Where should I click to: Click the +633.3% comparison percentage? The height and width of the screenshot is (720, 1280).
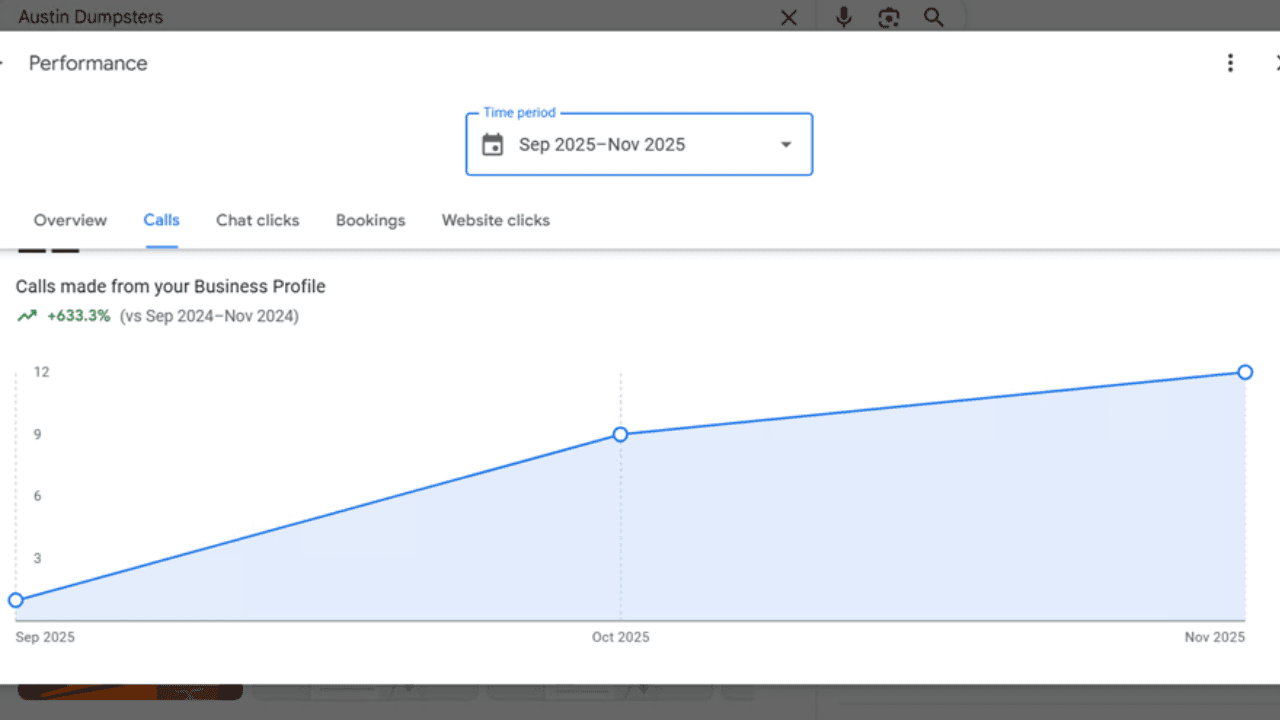[x=78, y=316]
